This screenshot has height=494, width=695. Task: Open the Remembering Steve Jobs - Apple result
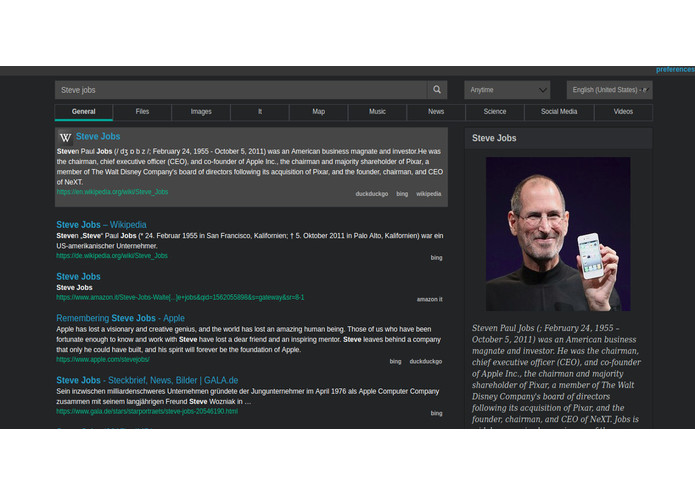120,318
